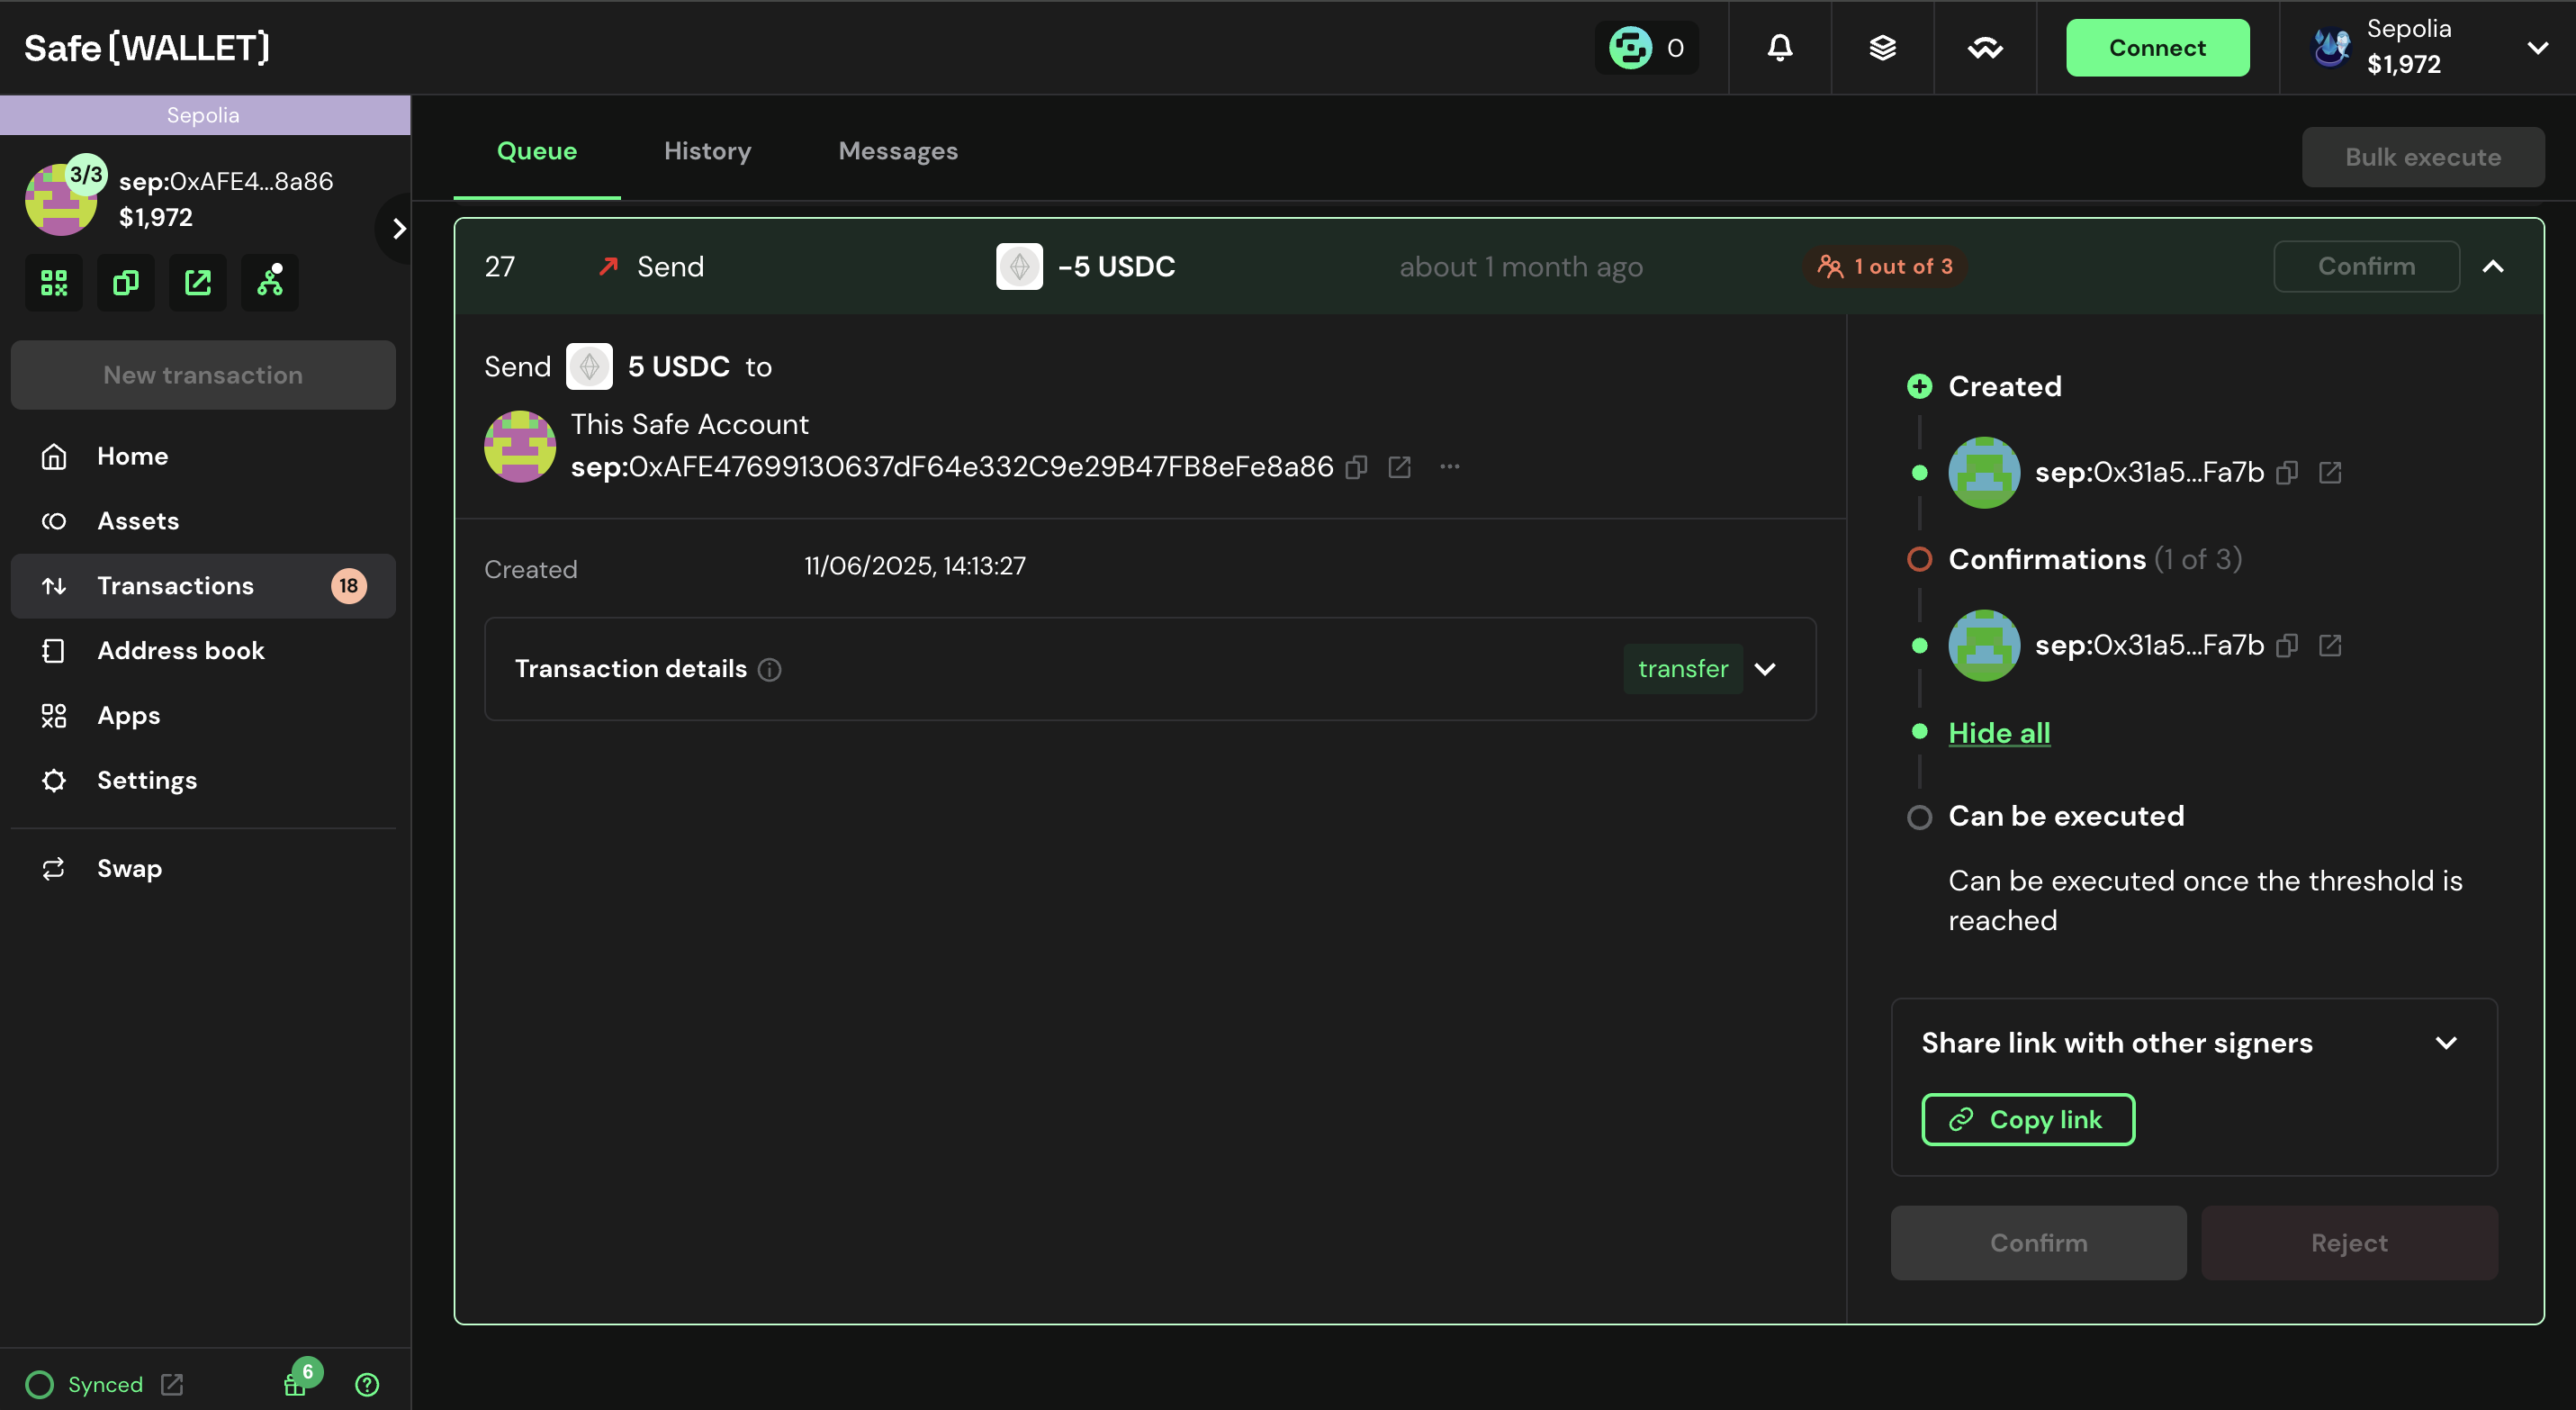Click the Hide all link
The width and height of the screenshot is (2576, 1410).
(1999, 733)
